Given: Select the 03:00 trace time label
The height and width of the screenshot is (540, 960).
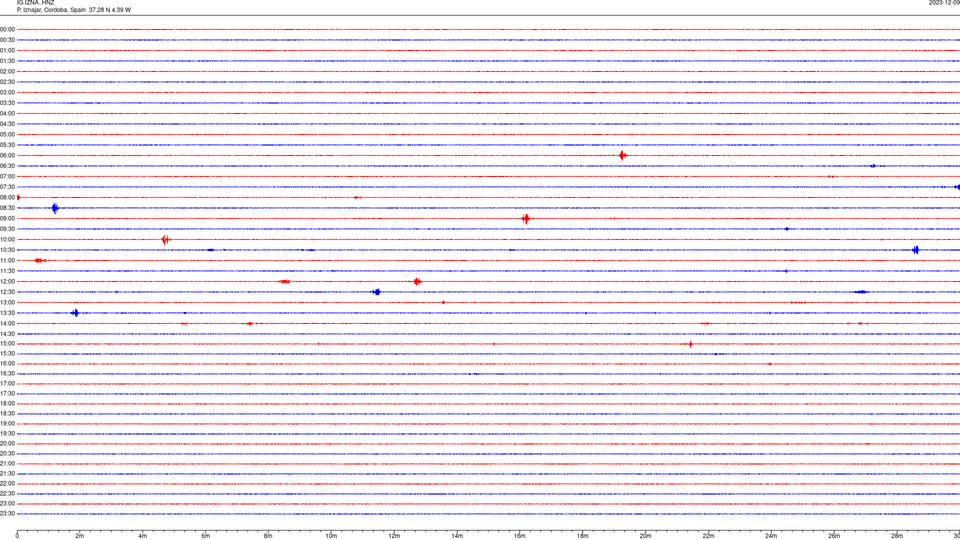Looking at the screenshot, I should pyautogui.click(x=7, y=92).
